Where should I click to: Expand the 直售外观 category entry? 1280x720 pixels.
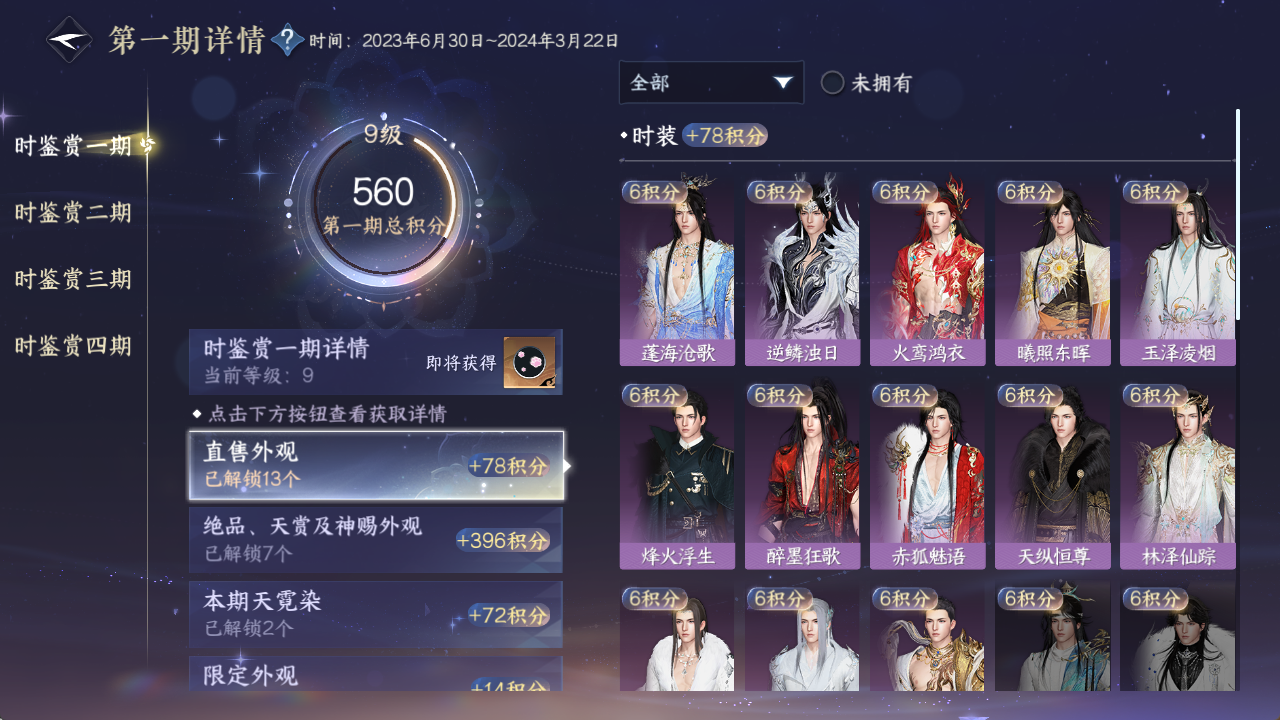click(376, 465)
